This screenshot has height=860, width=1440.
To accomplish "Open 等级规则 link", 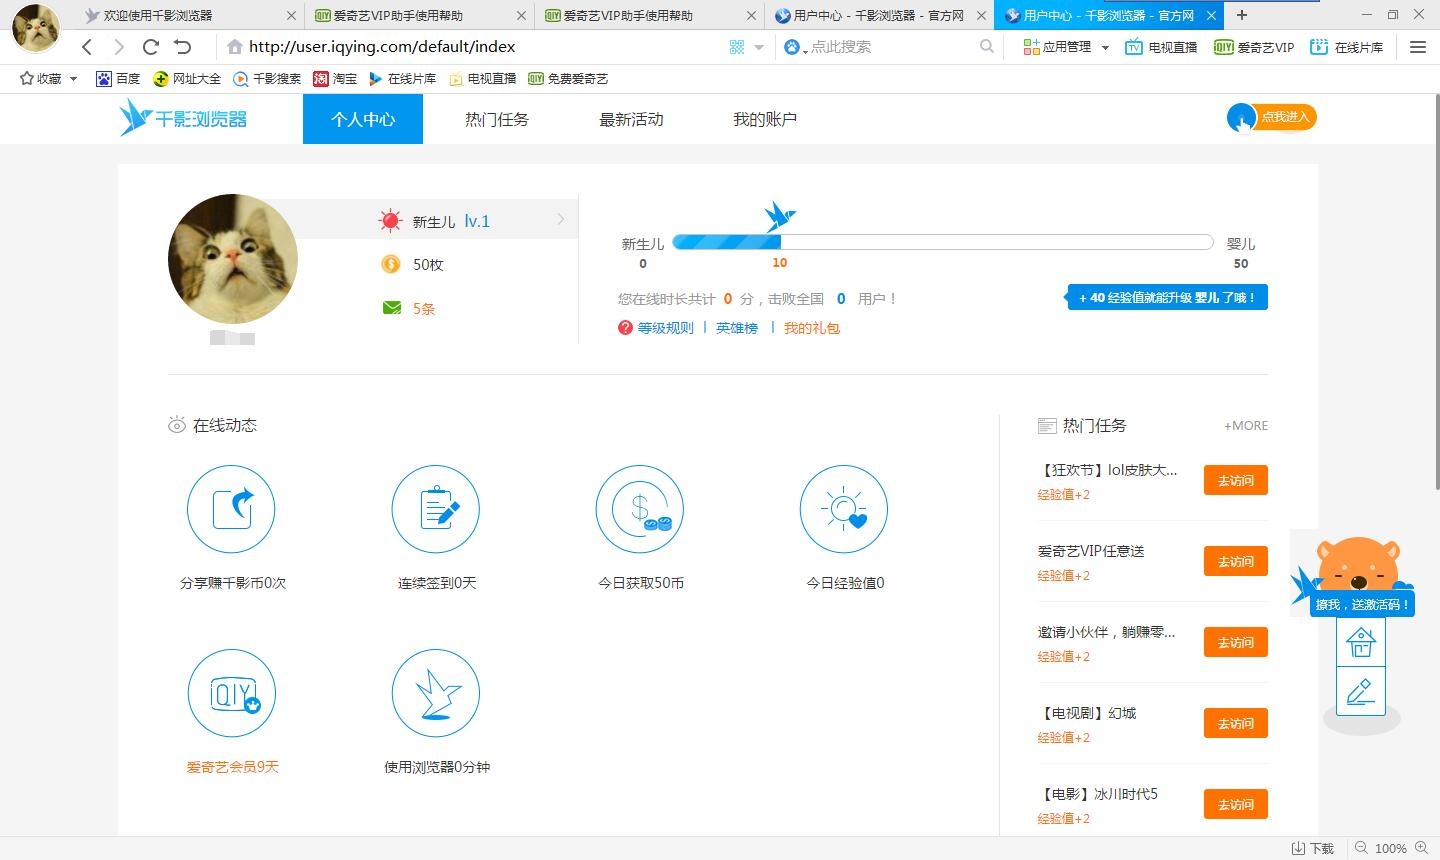I will click(665, 328).
